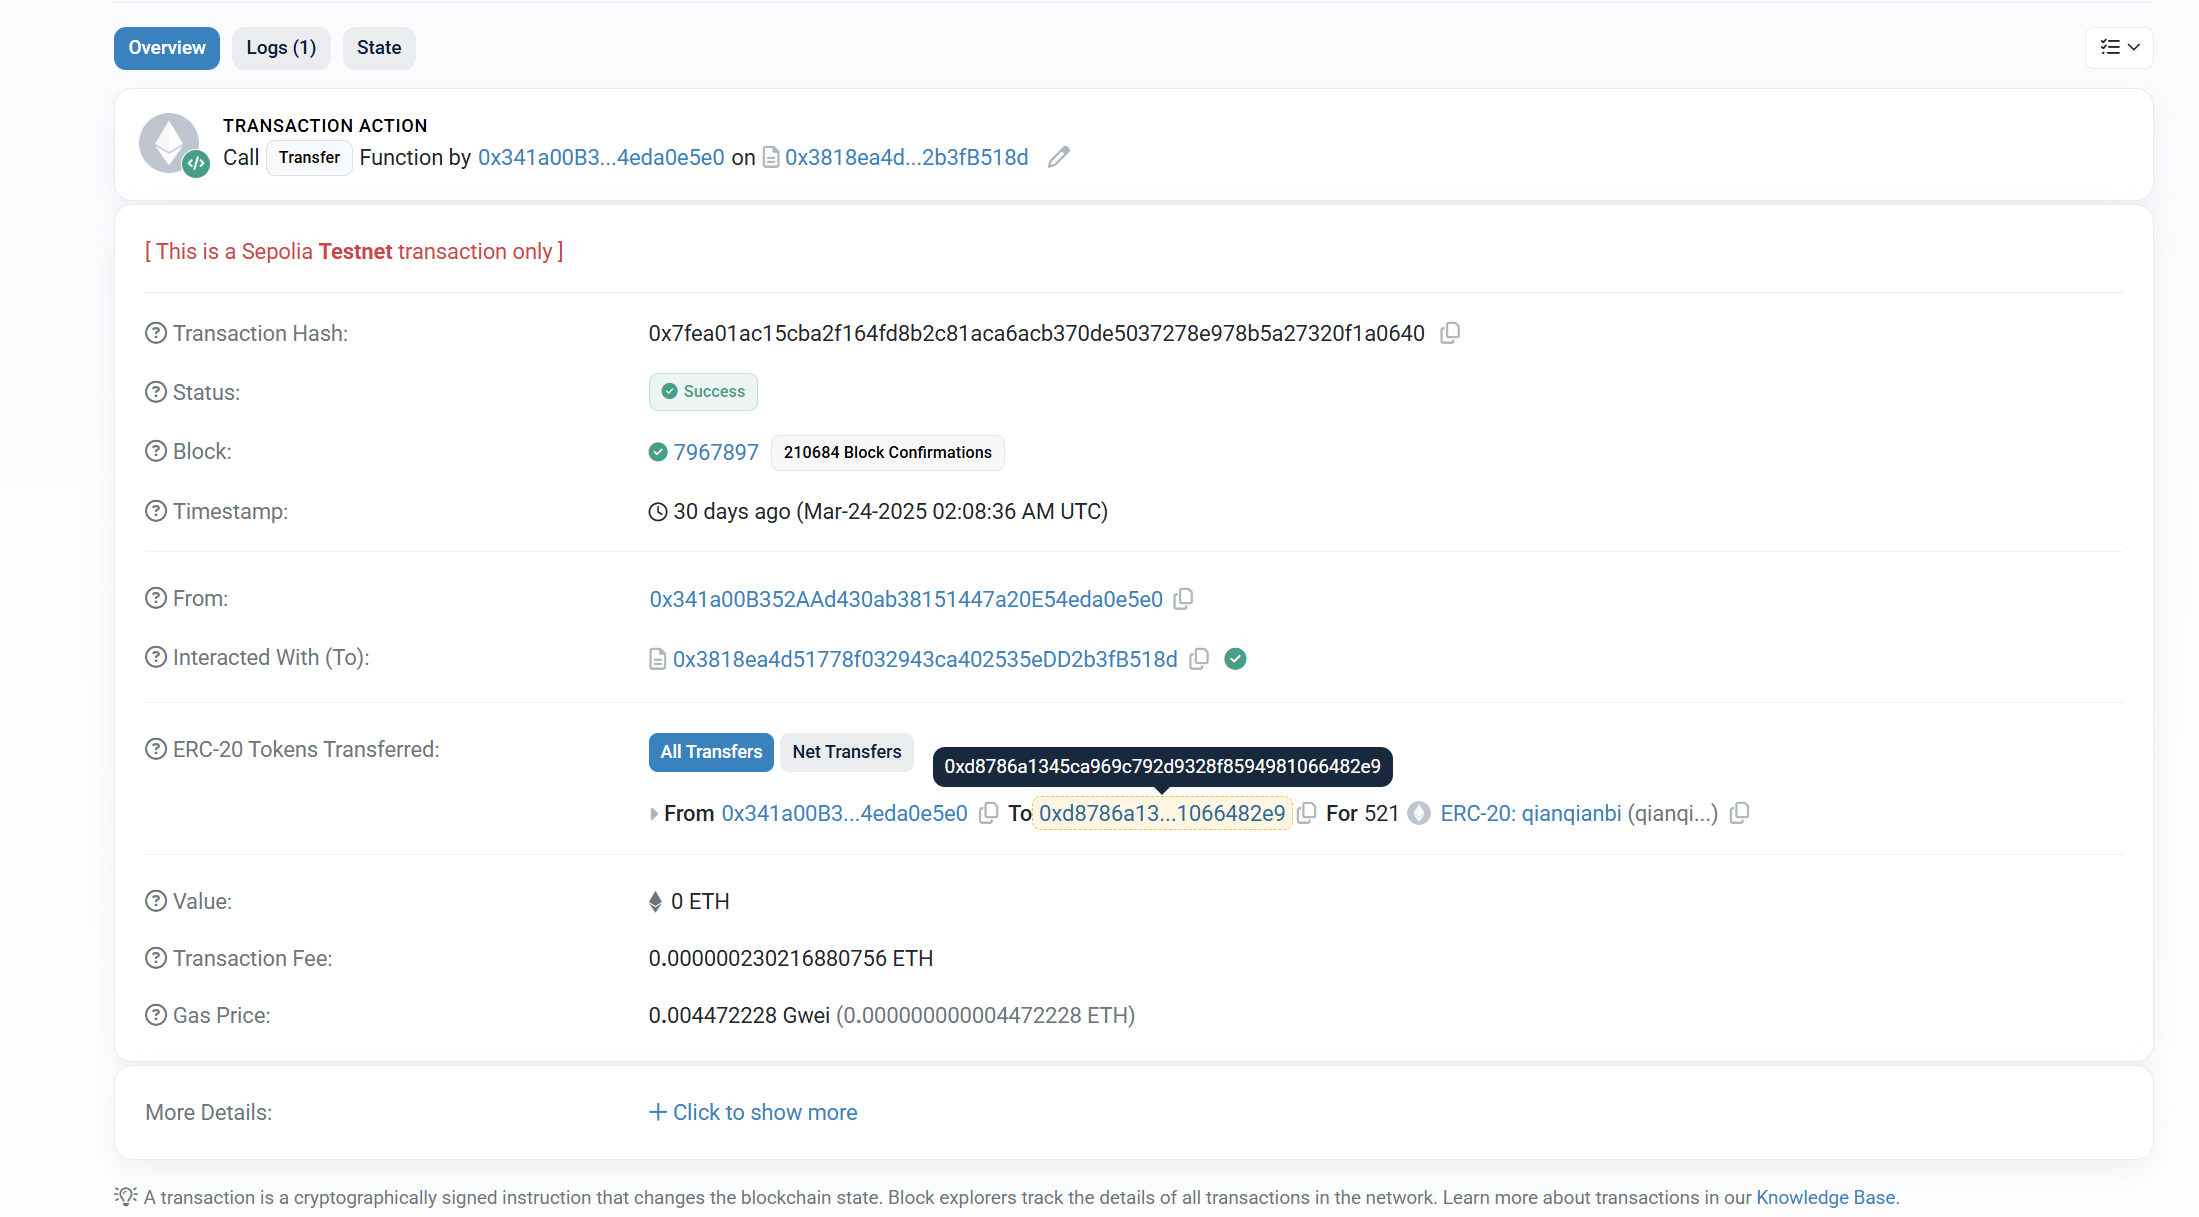Viewport: 2199px width, 1217px height.
Task: Copy the token transfer sender address
Action: (988, 813)
